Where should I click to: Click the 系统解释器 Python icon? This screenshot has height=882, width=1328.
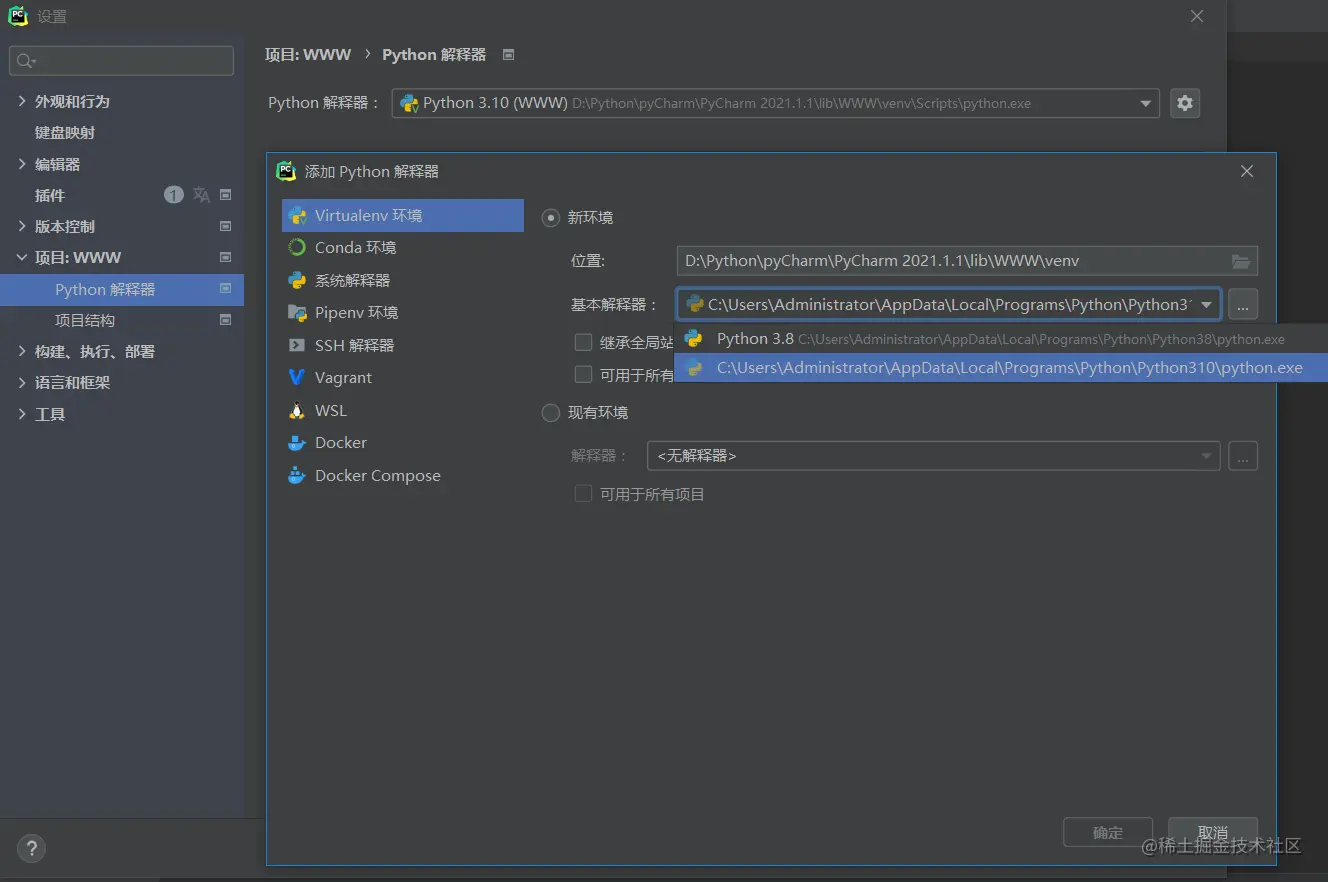(297, 280)
